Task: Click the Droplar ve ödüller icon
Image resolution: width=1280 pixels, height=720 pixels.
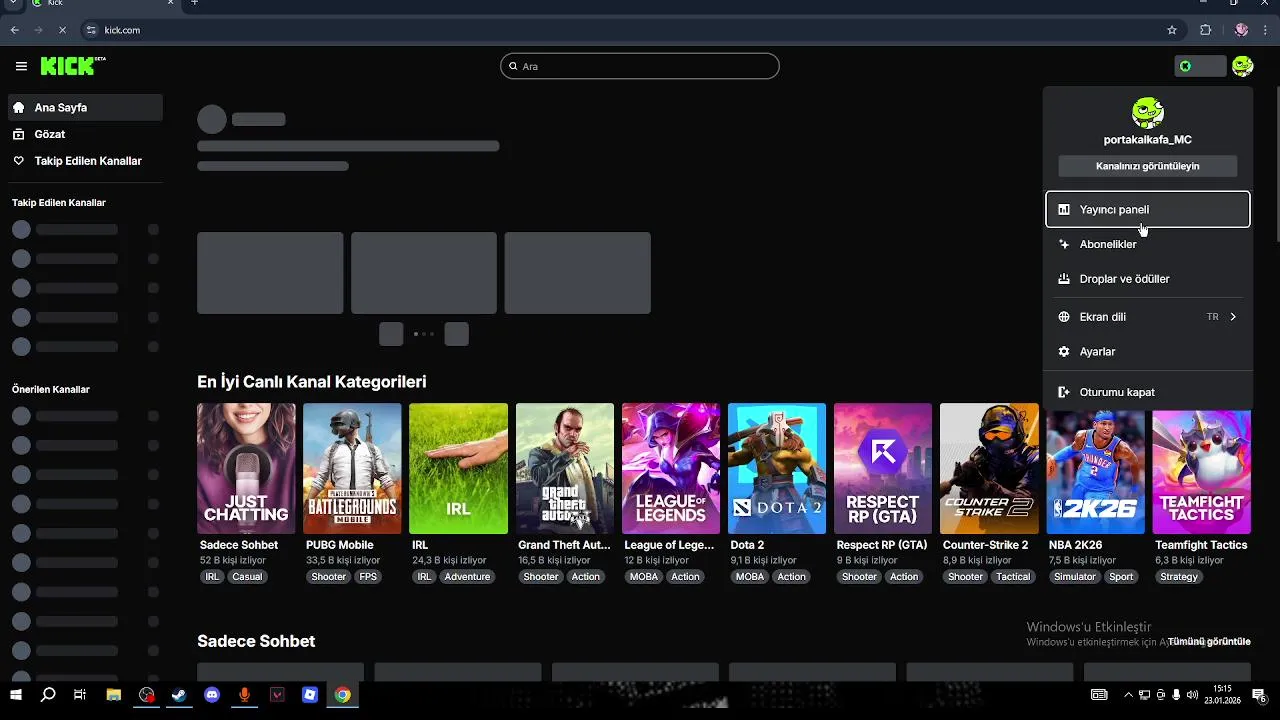Action: (1064, 279)
